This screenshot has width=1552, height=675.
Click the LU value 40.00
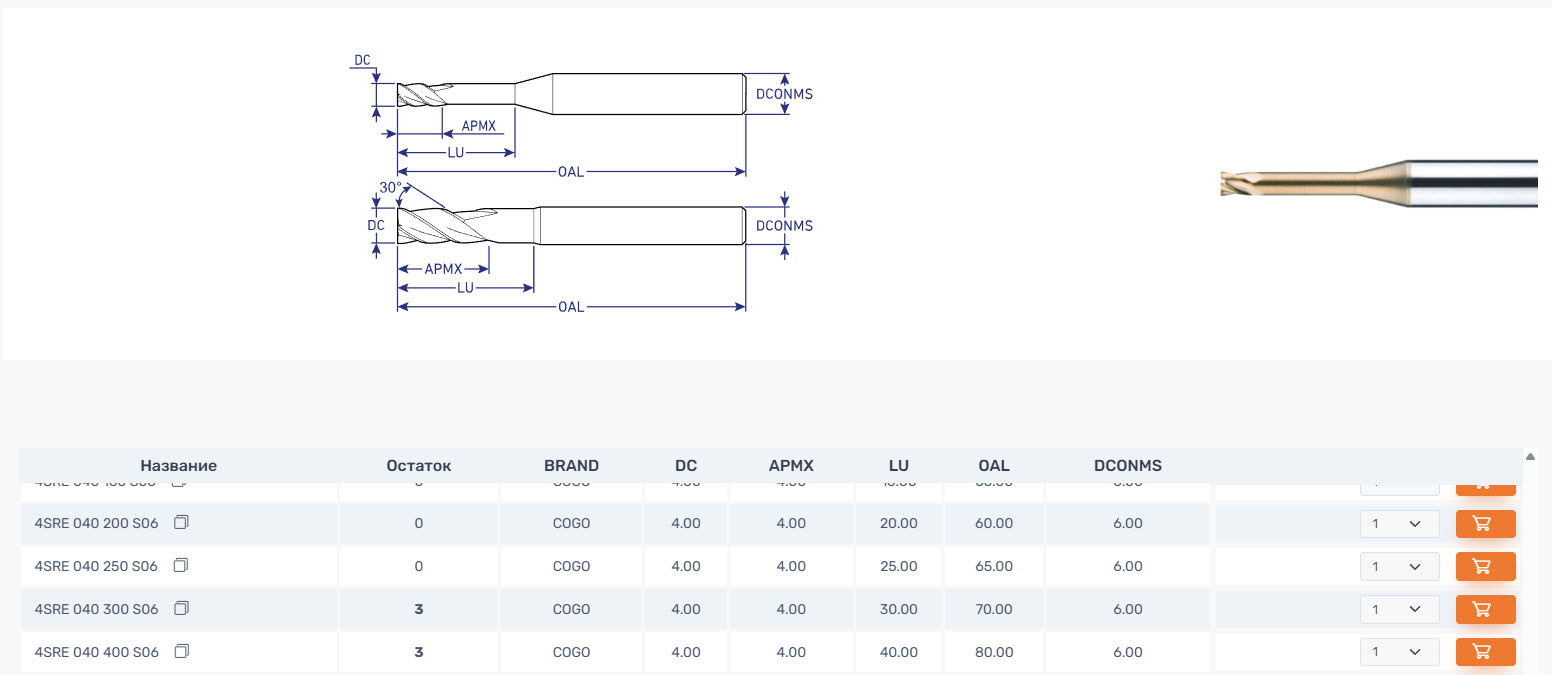(899, 653)
